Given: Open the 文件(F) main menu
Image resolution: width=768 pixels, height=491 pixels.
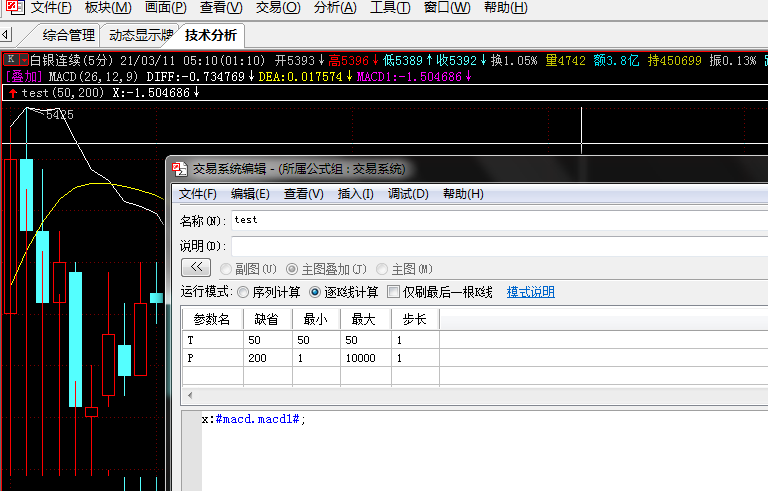Looking at the screenshot, I should pyautogui.click(x=51, y=7).
